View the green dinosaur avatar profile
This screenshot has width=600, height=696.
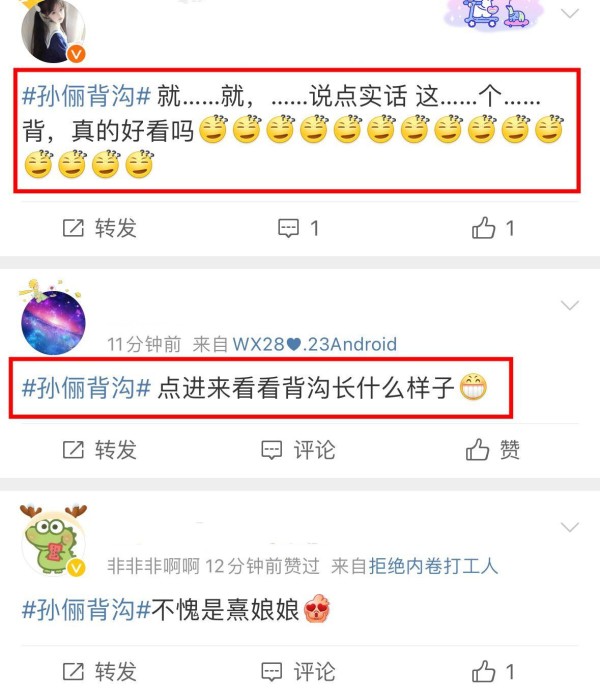[53, 542]
